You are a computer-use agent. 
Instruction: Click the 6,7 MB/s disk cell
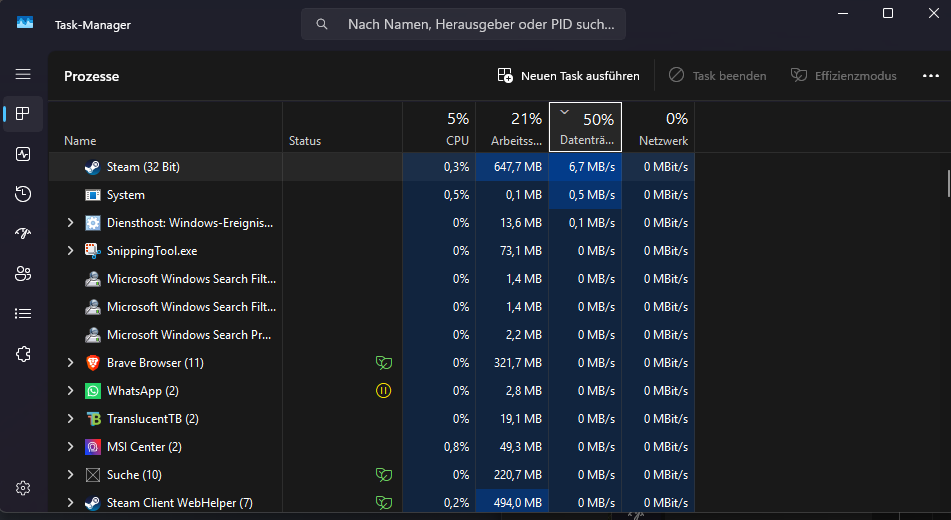[x=585, y=167]
